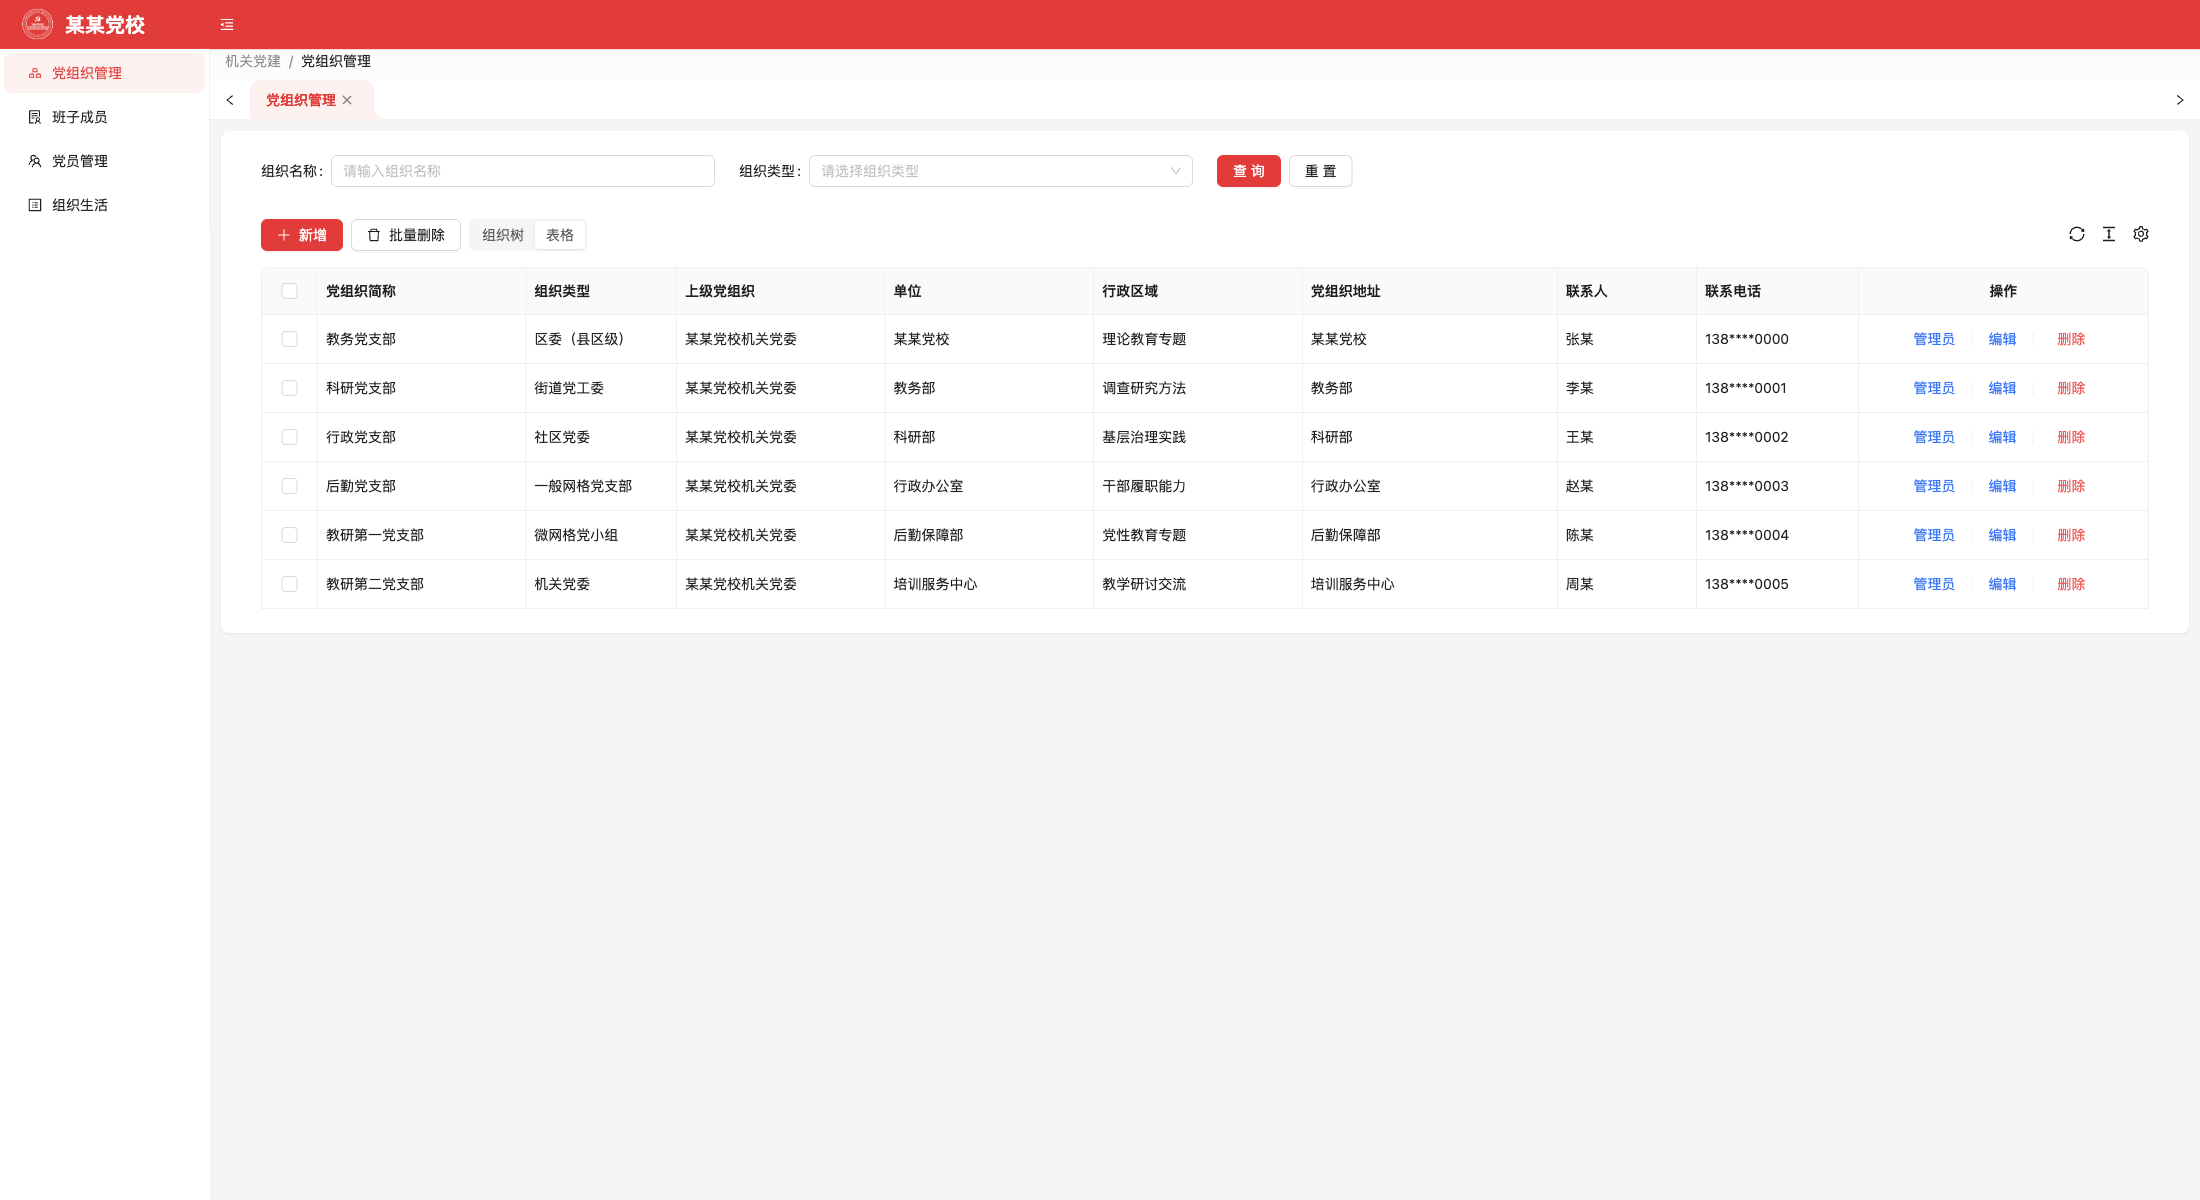Click 删除 for 行政党支部

point(2071,437)
